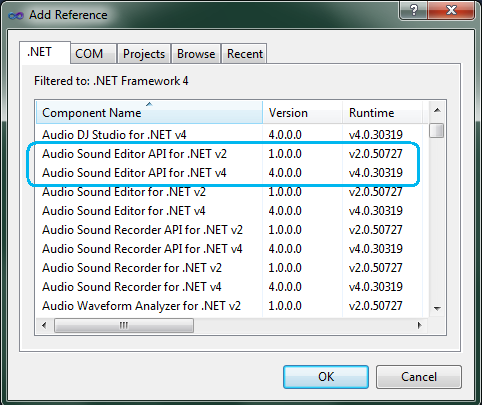Click version 1.0.0.0 of Sound Editor API v2
482x405 pixels.
285,154
